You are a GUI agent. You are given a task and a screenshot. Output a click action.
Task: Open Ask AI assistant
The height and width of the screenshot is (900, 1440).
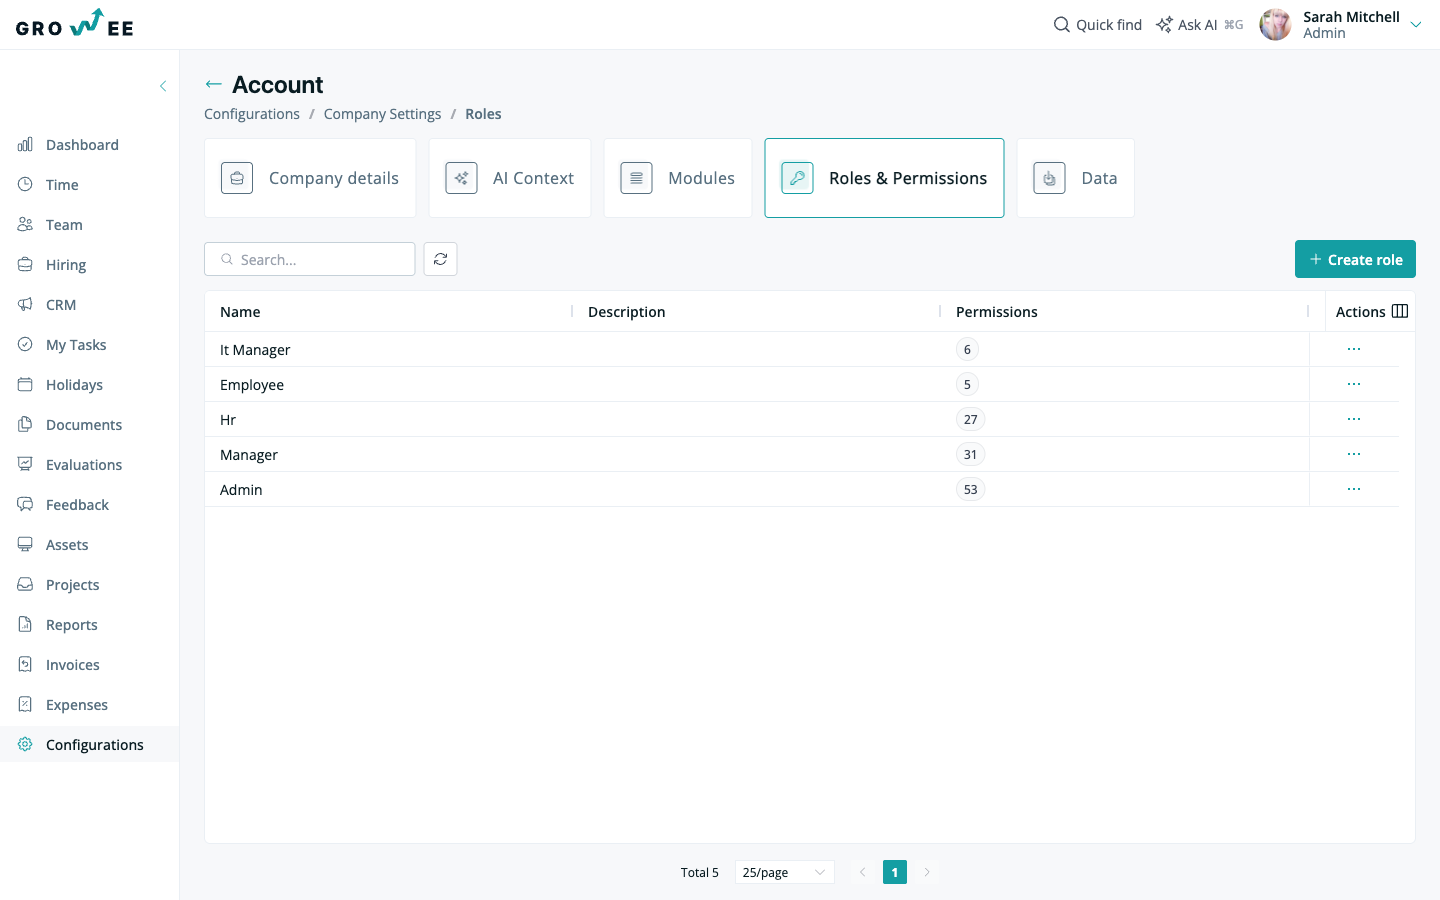pyautogui.click(x=1199, y=25)
